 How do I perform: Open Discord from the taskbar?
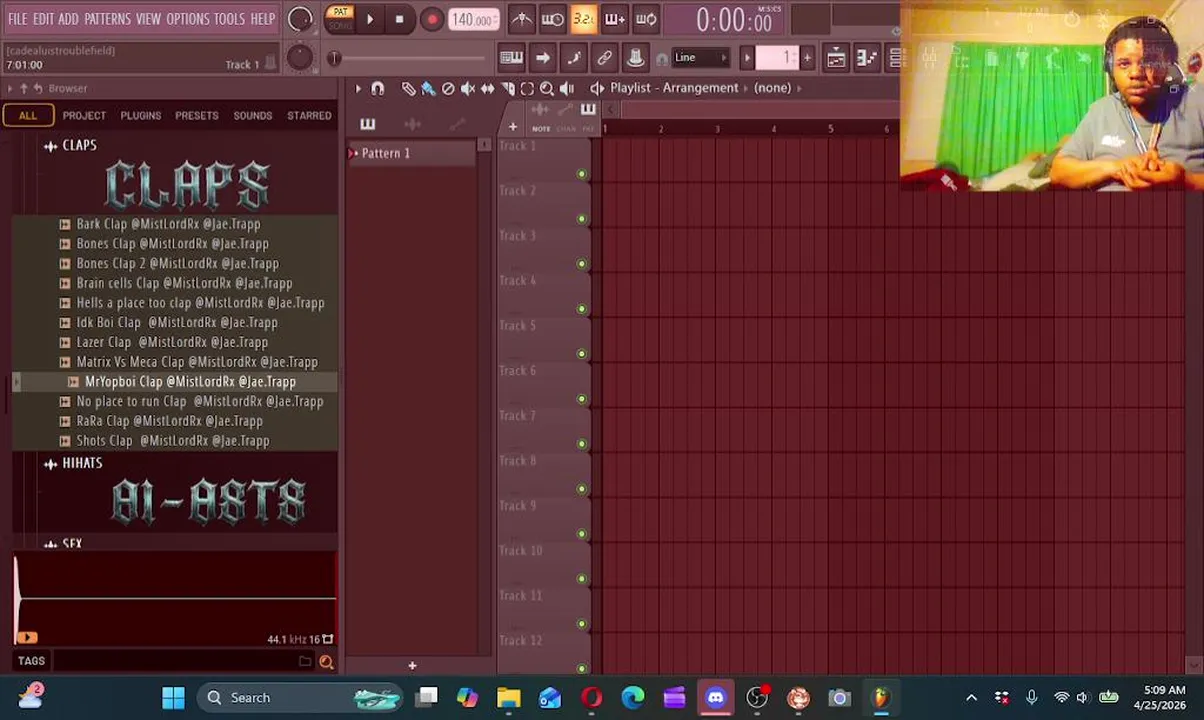click(716, 698)
